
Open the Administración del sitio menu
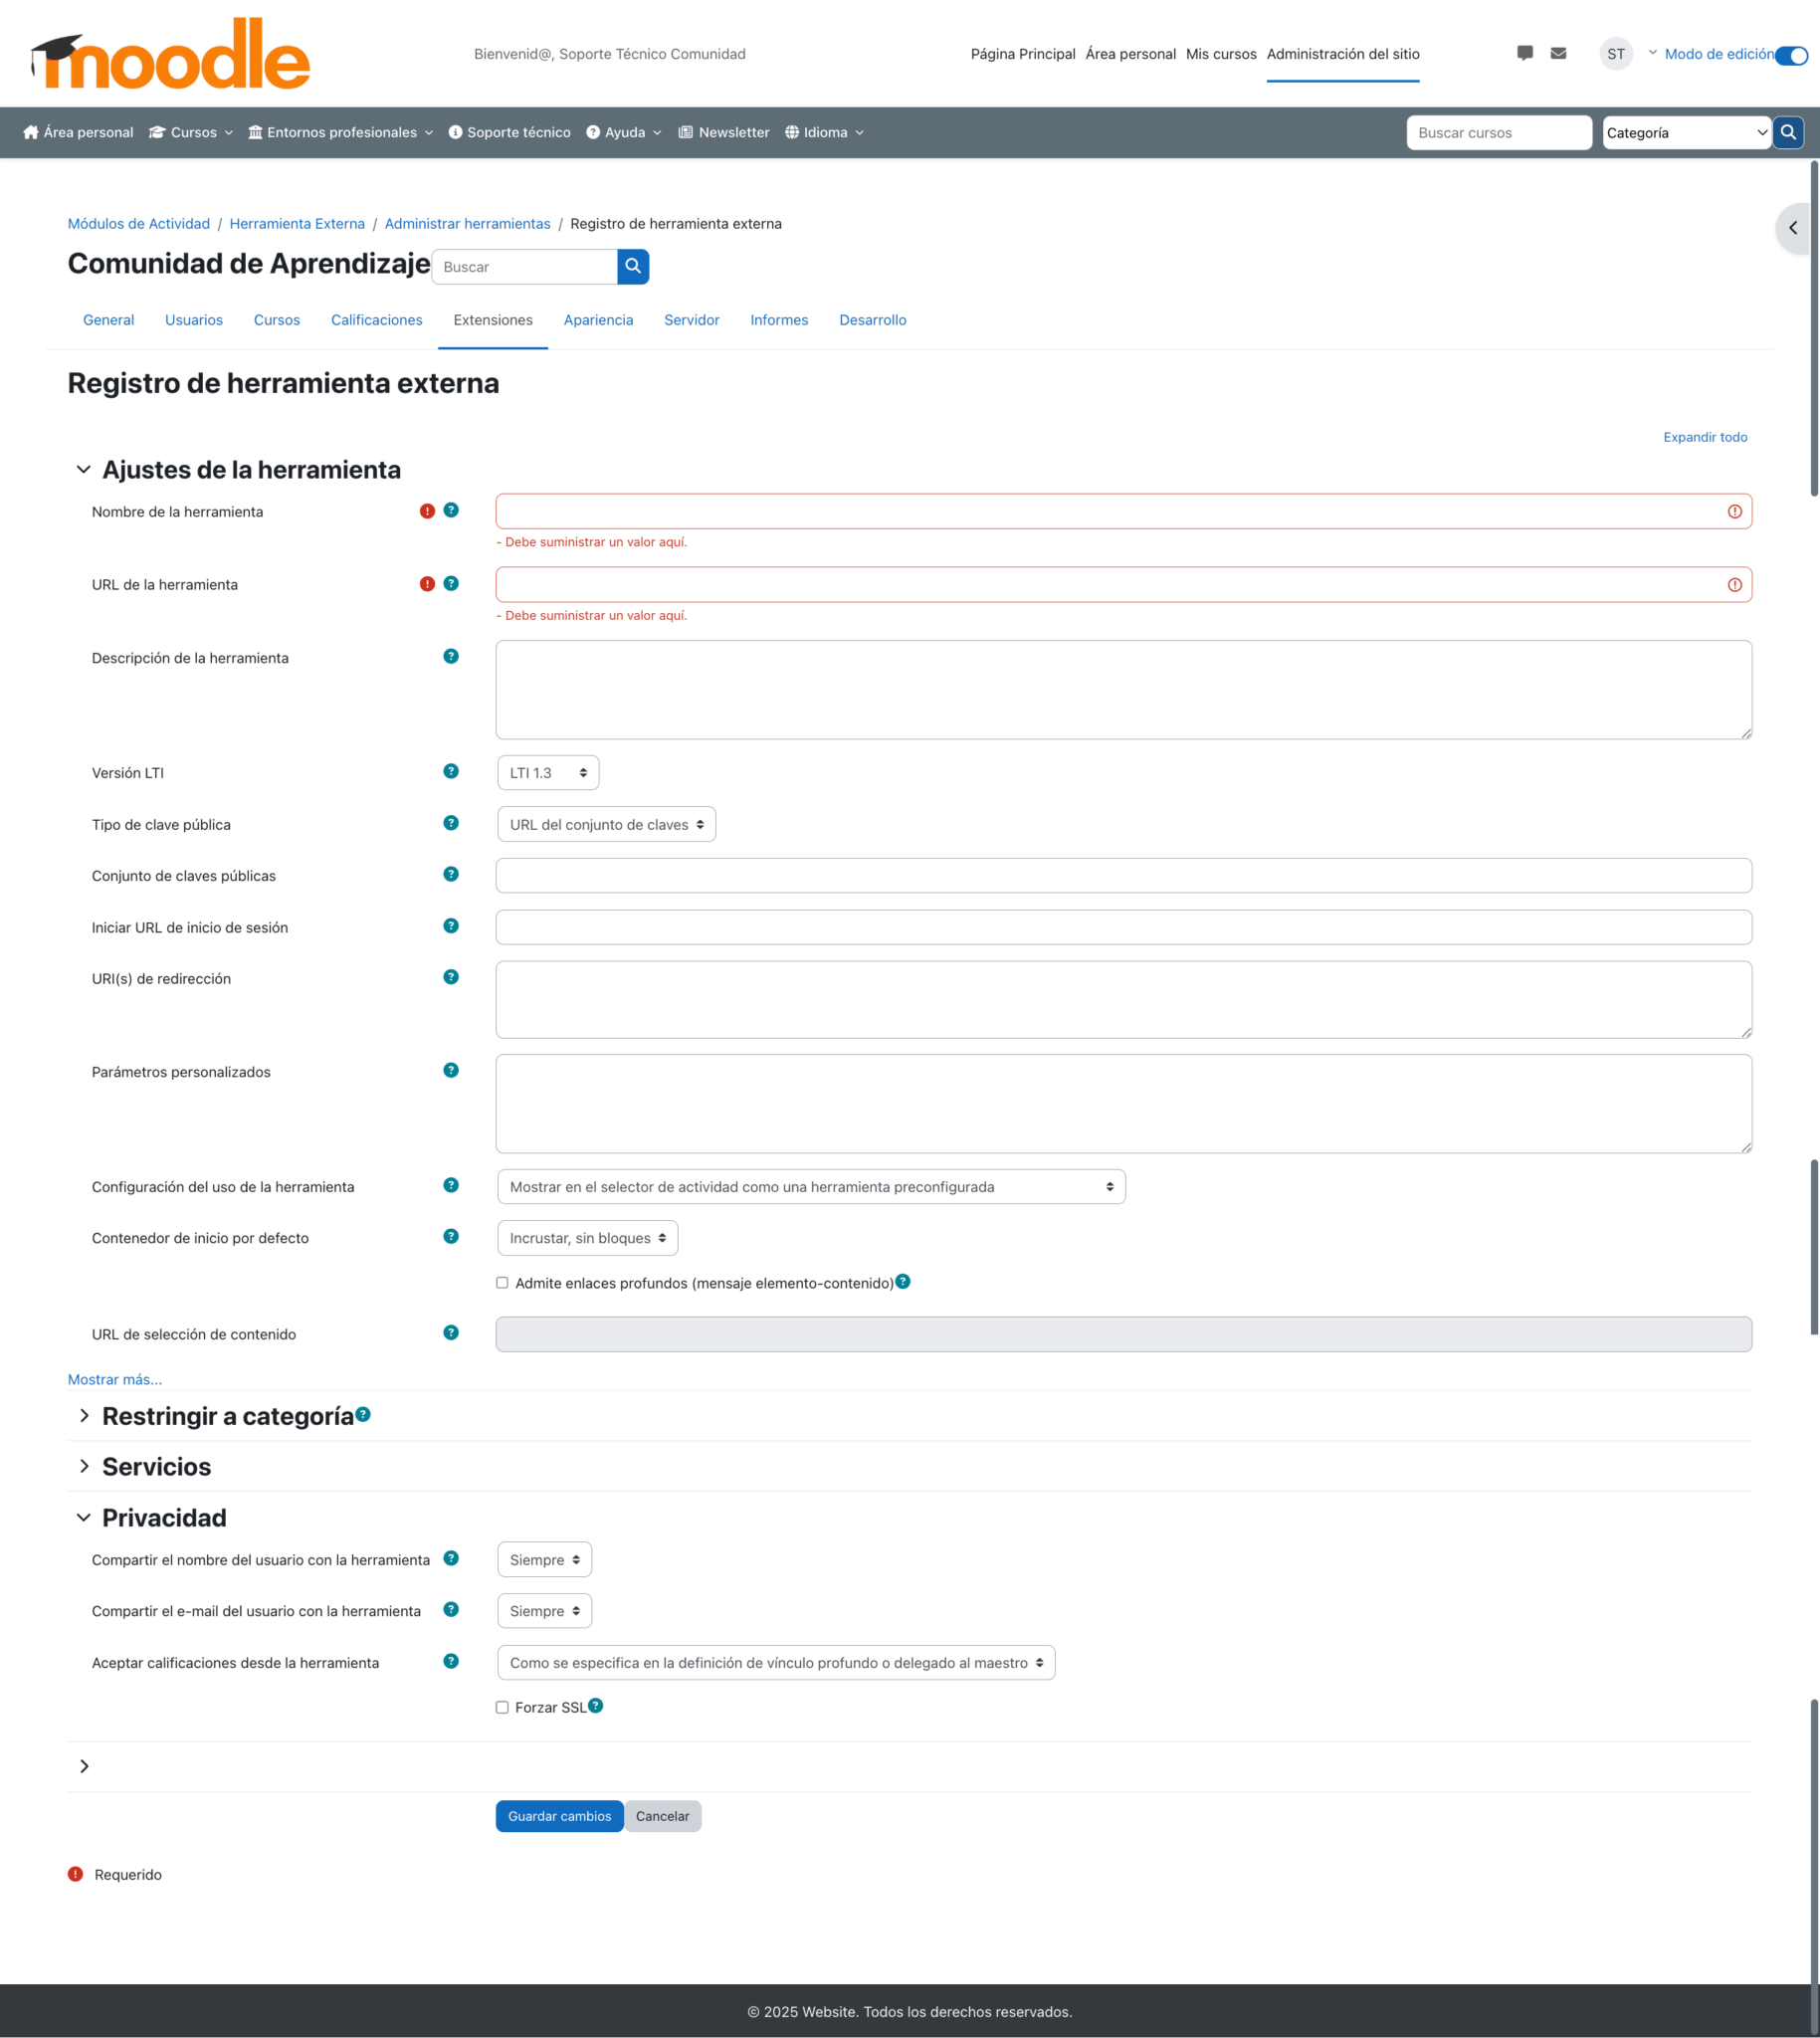[x=1343, y=54]
